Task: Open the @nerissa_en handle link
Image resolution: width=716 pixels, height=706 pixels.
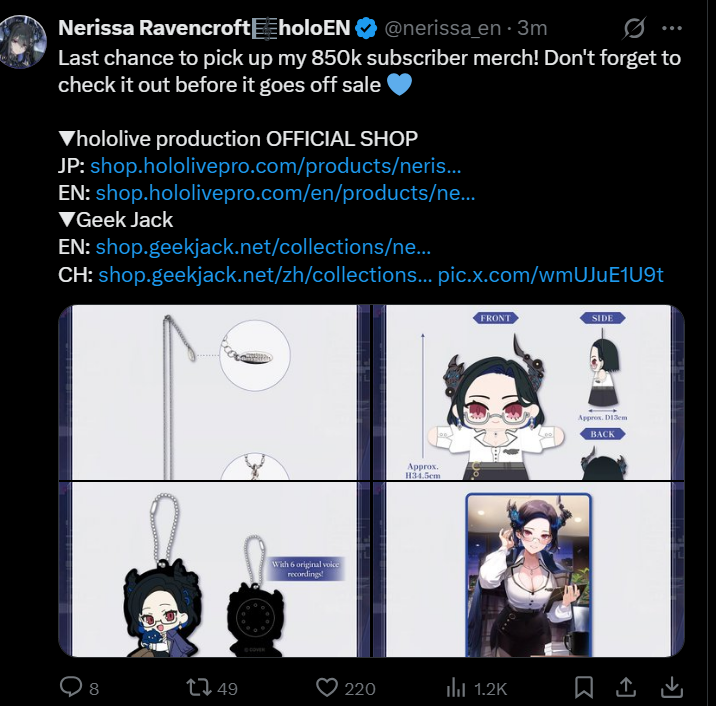Action: (442, 28)
